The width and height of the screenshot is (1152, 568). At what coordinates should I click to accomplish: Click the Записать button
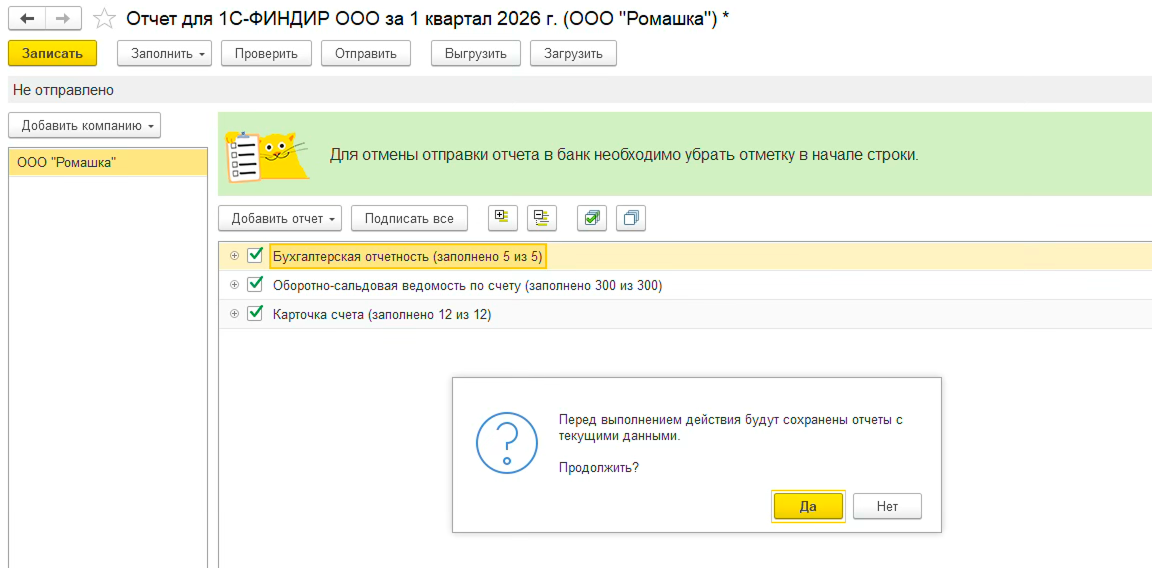[53, 54]
